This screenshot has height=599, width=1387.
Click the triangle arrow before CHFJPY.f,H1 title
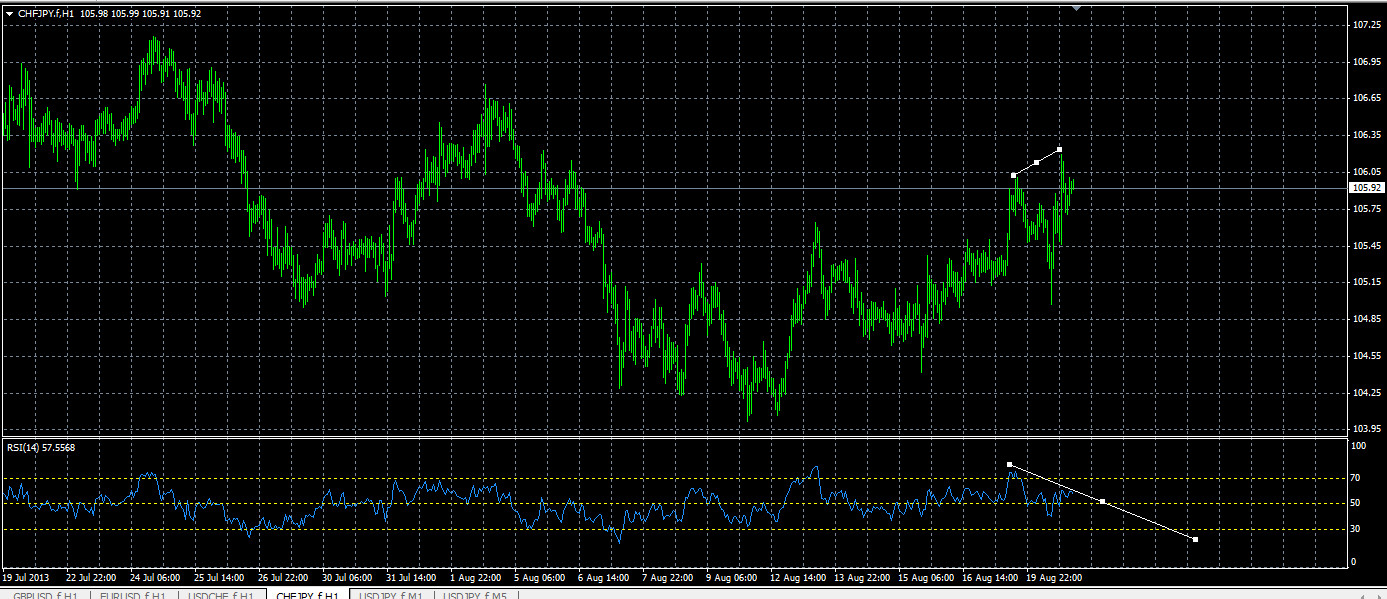click(x=10, y=14)
